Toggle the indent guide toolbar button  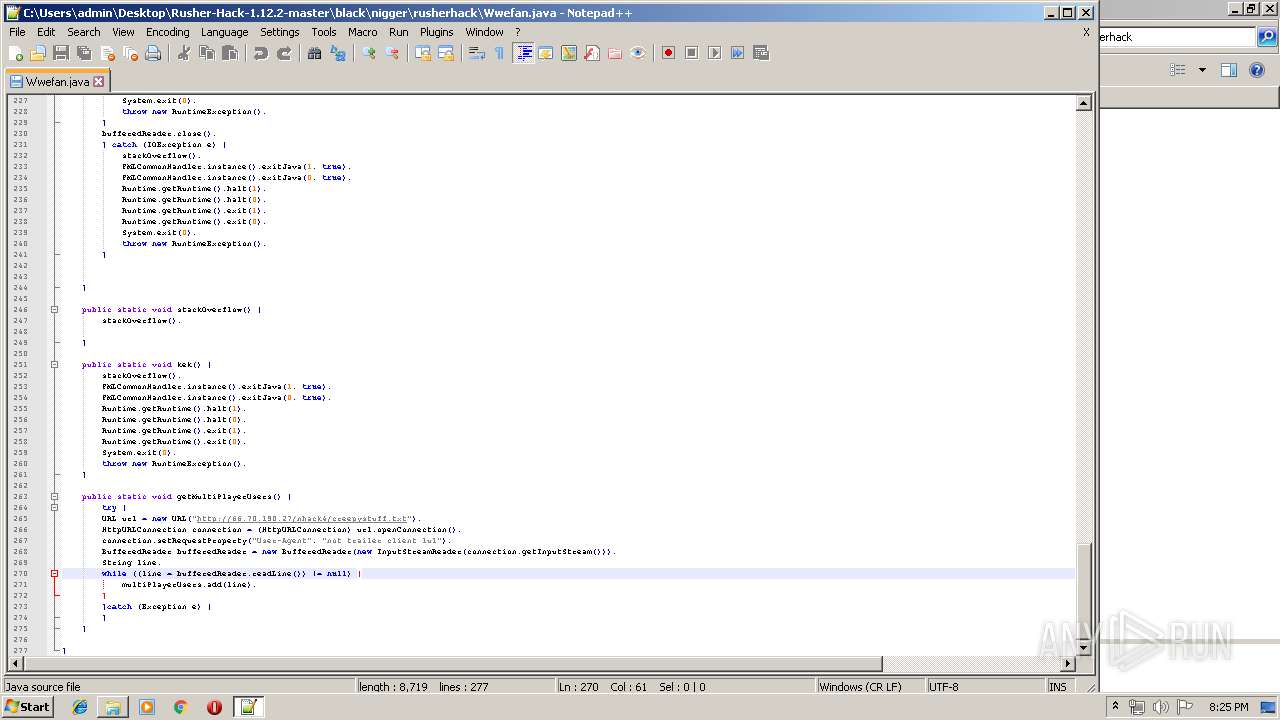(523, 53)
